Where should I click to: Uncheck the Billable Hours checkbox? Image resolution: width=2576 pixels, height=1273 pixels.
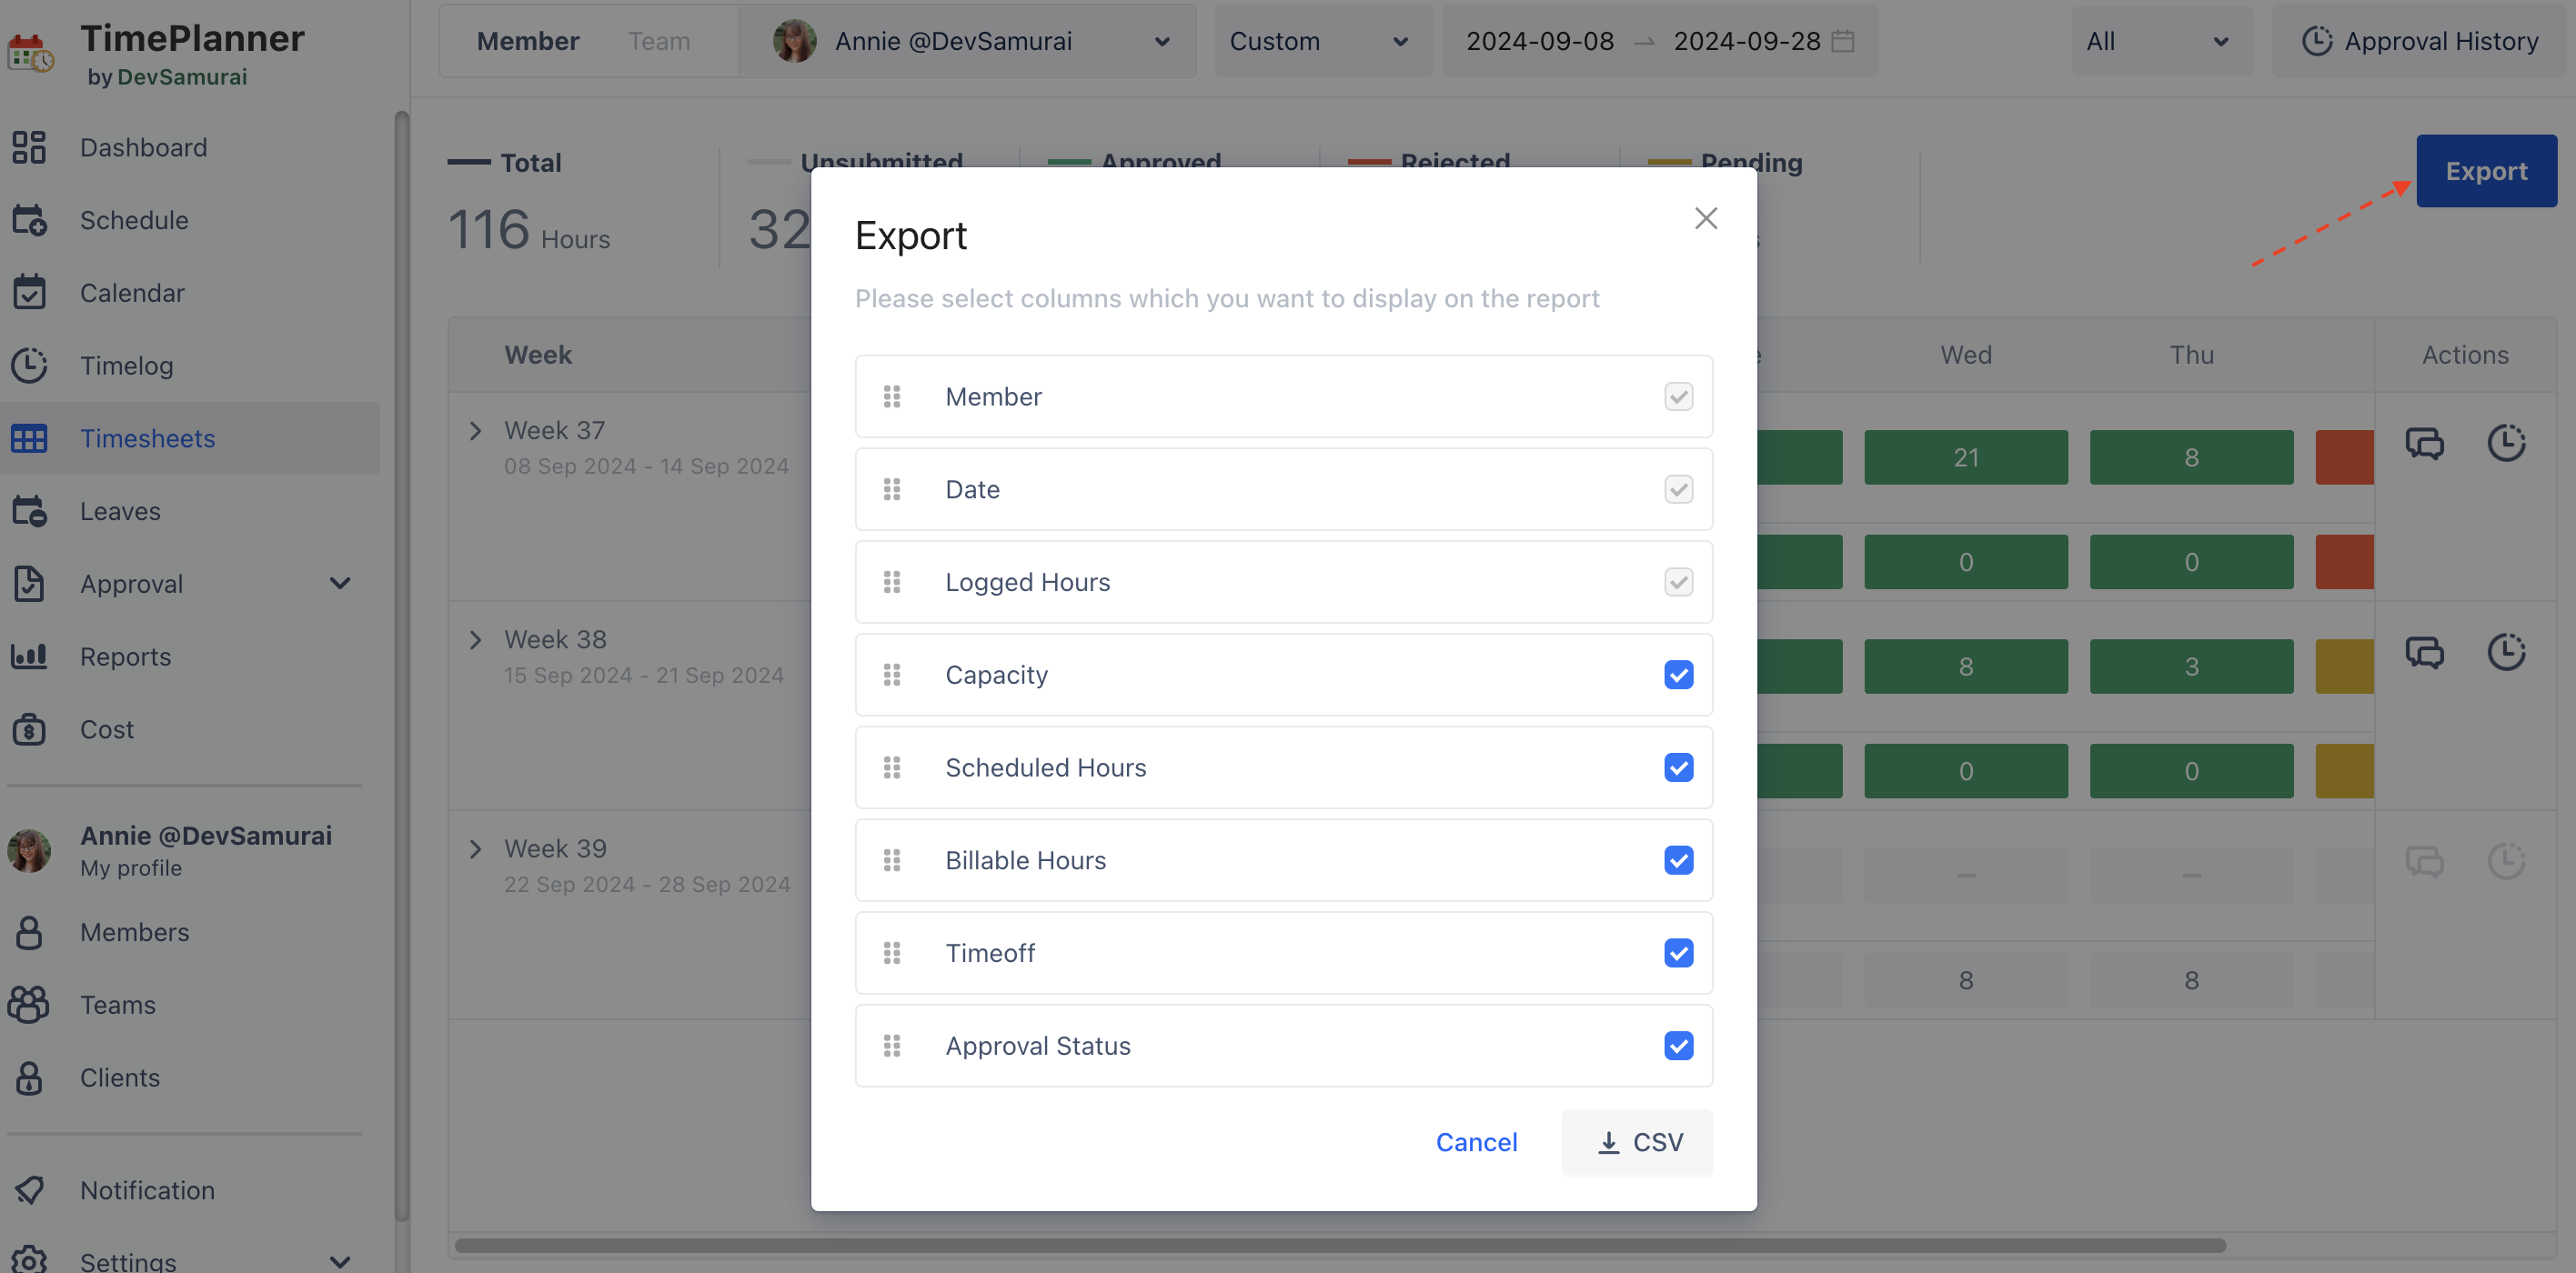coord(1678,860)
